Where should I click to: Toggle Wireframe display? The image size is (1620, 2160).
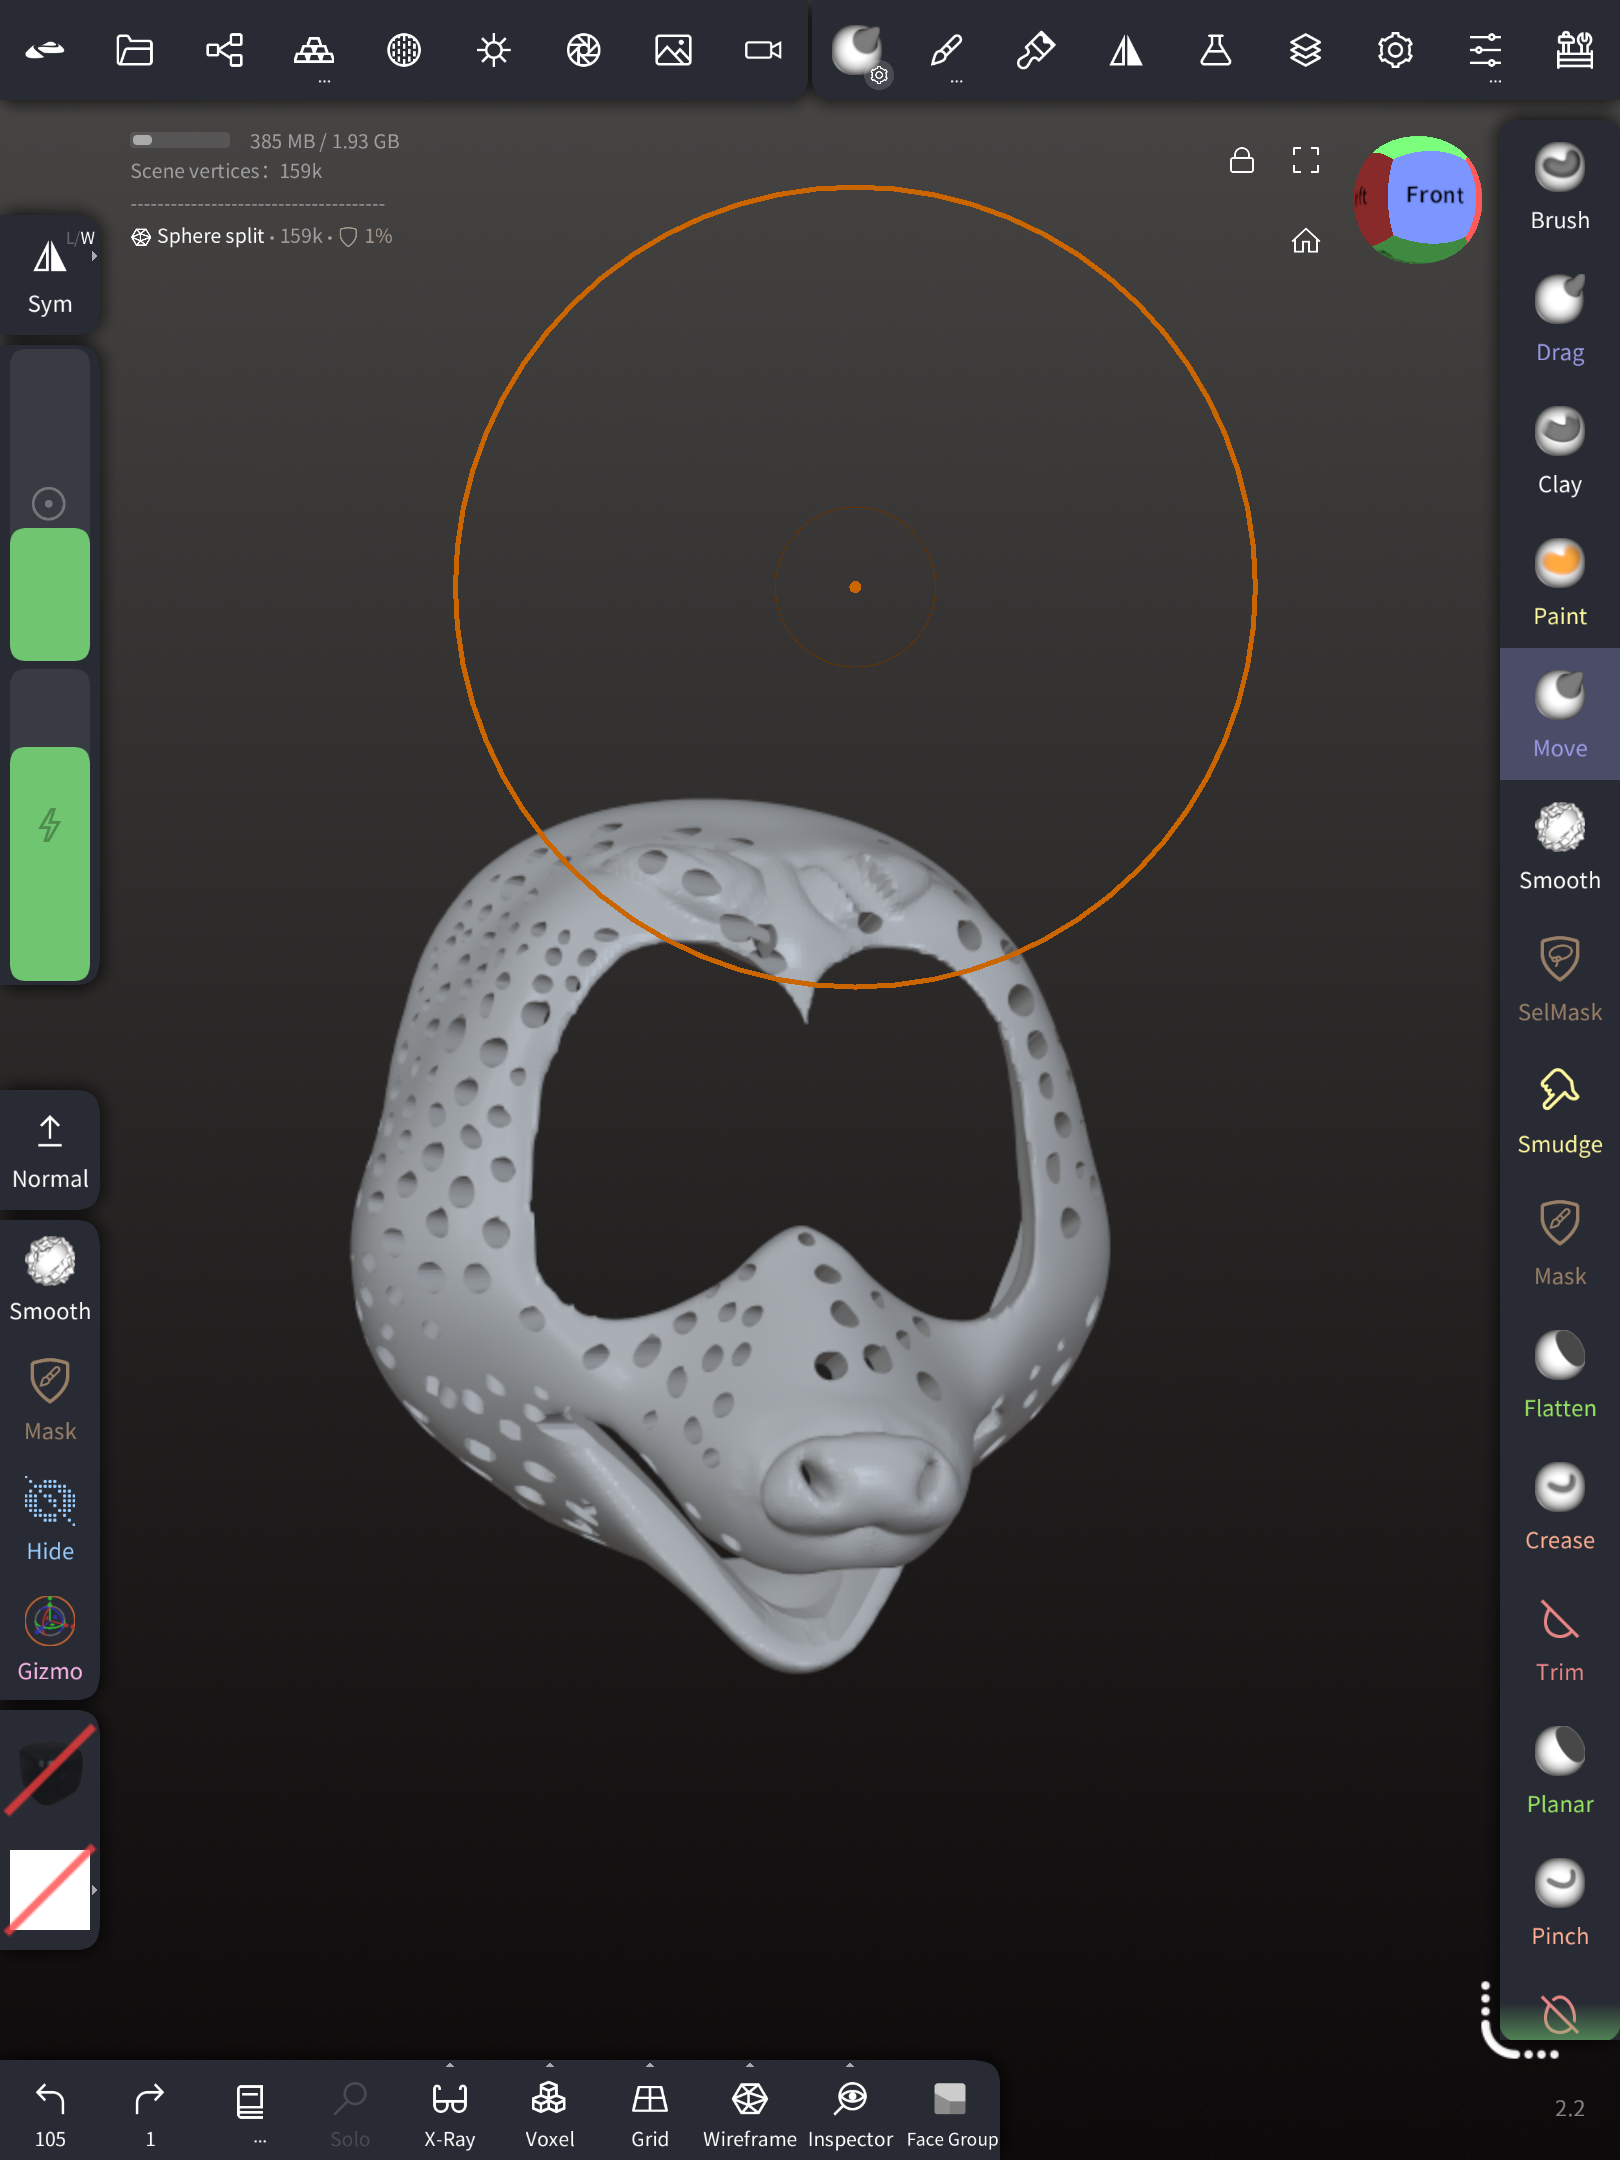pyautogui.click(x=750, y=2112)
